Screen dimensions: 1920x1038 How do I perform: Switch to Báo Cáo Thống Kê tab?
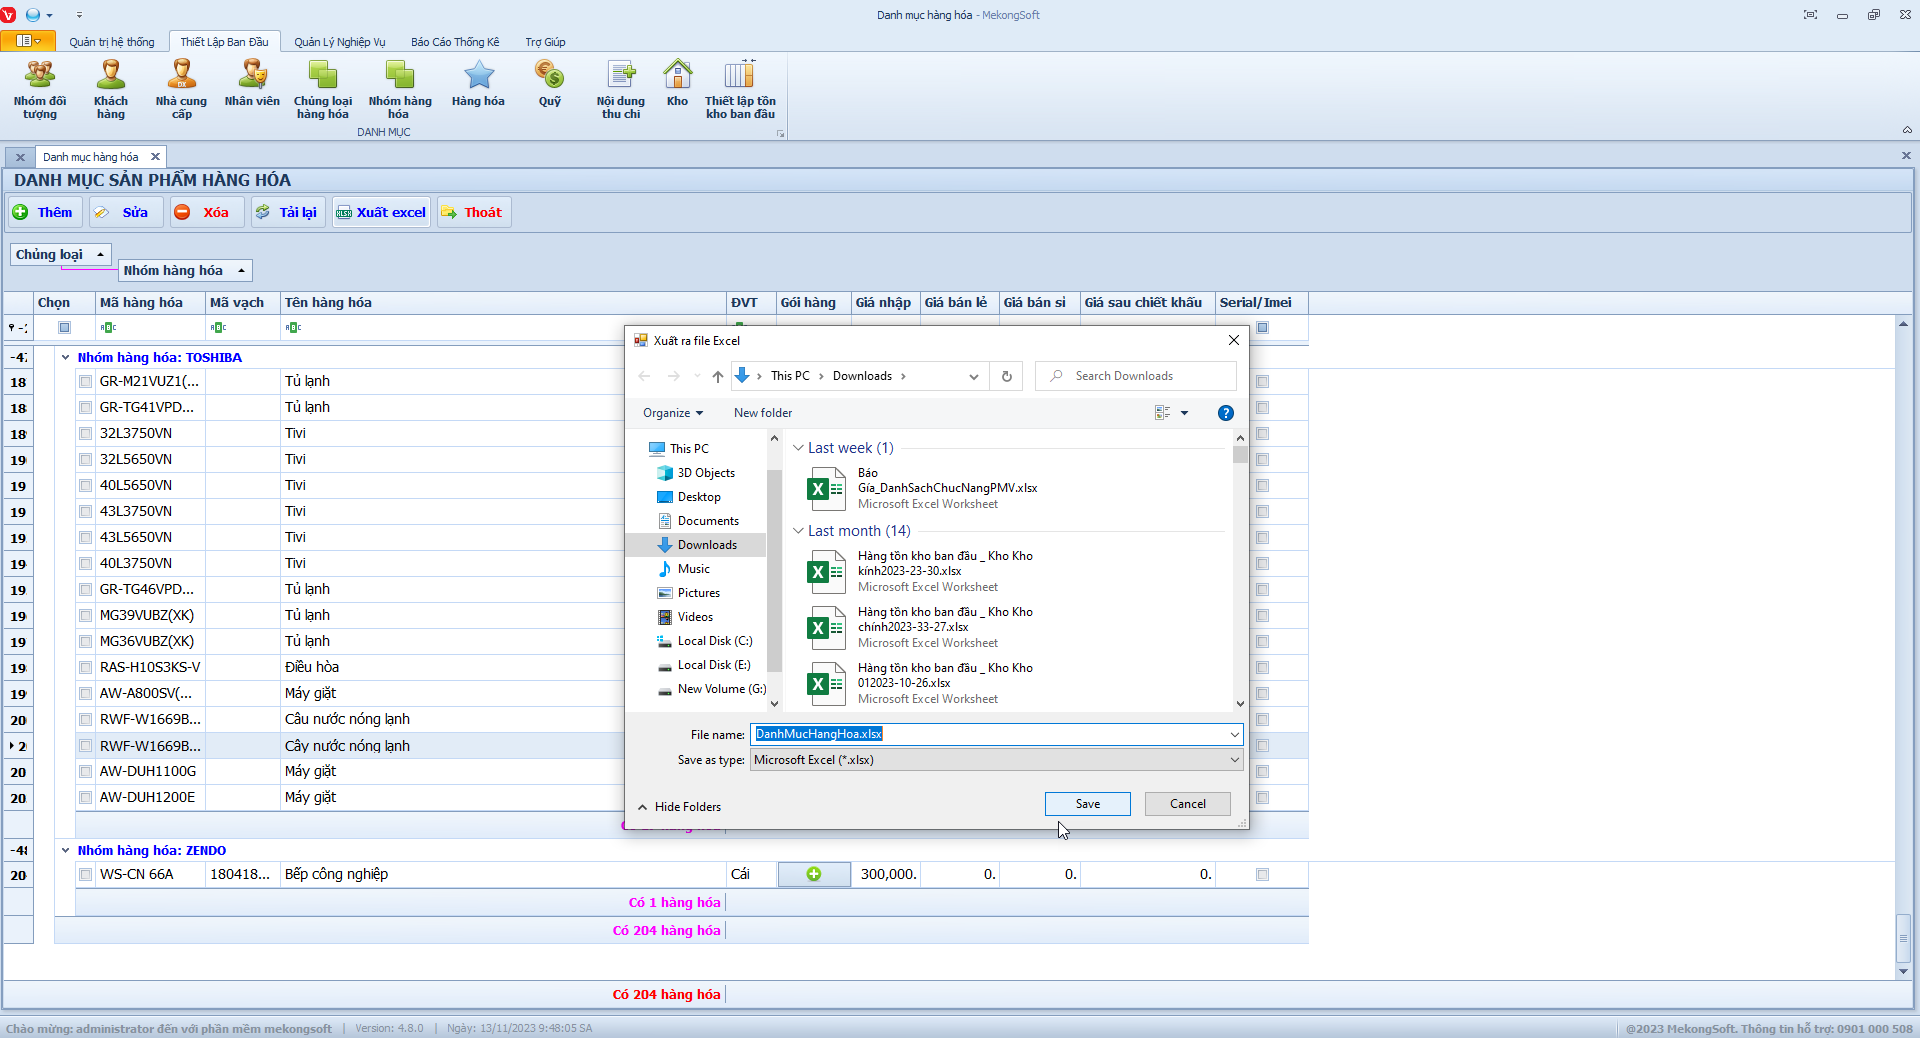pos(455,42)
